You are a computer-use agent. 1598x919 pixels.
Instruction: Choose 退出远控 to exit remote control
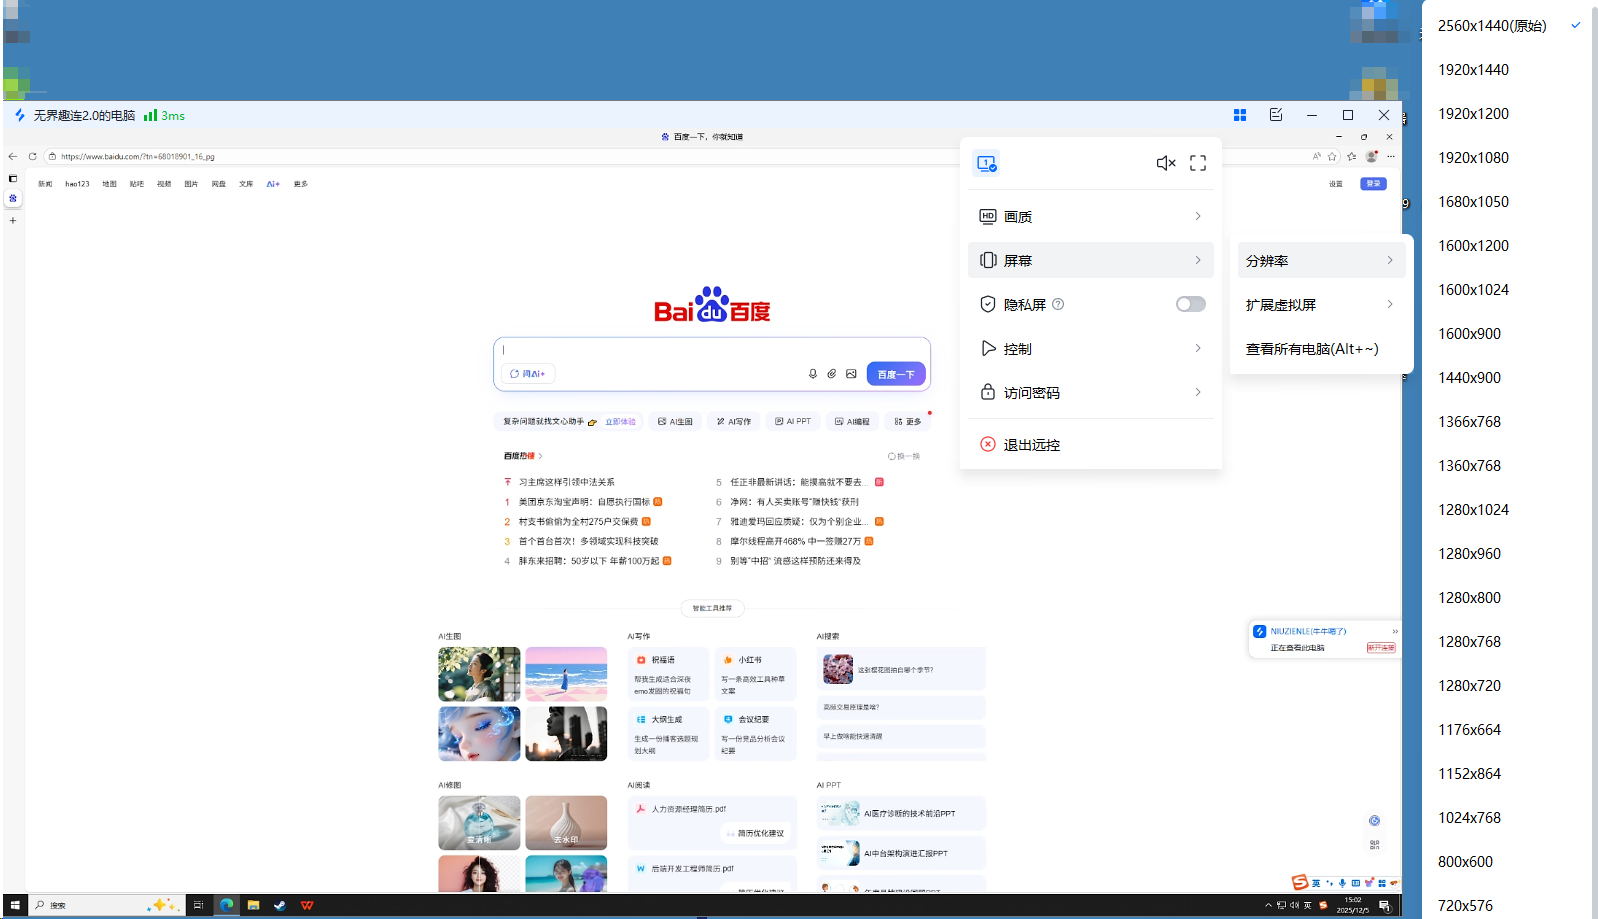click(1091, 444)
